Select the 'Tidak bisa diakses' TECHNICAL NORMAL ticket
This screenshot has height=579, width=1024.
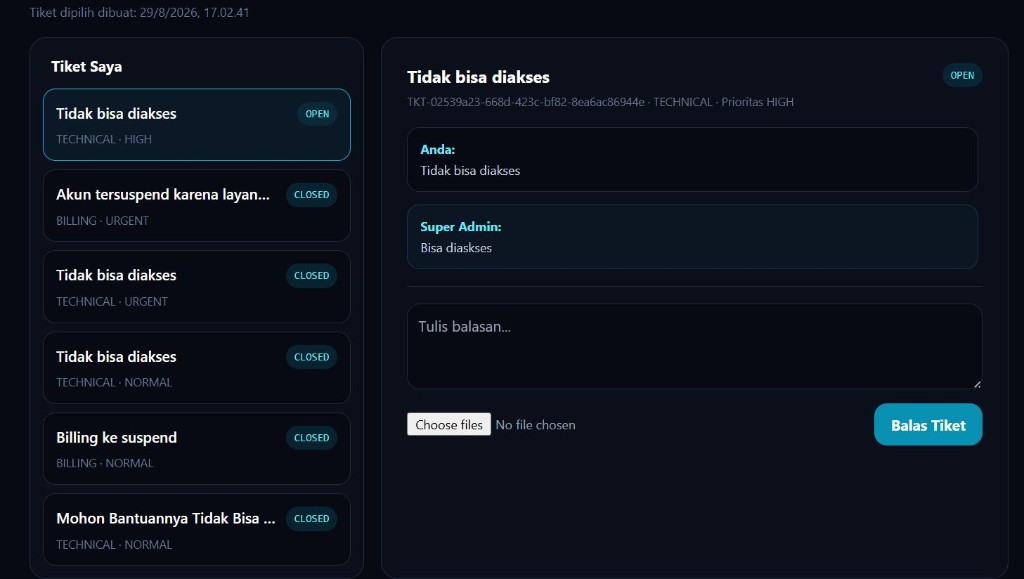[x=197, y=368]
